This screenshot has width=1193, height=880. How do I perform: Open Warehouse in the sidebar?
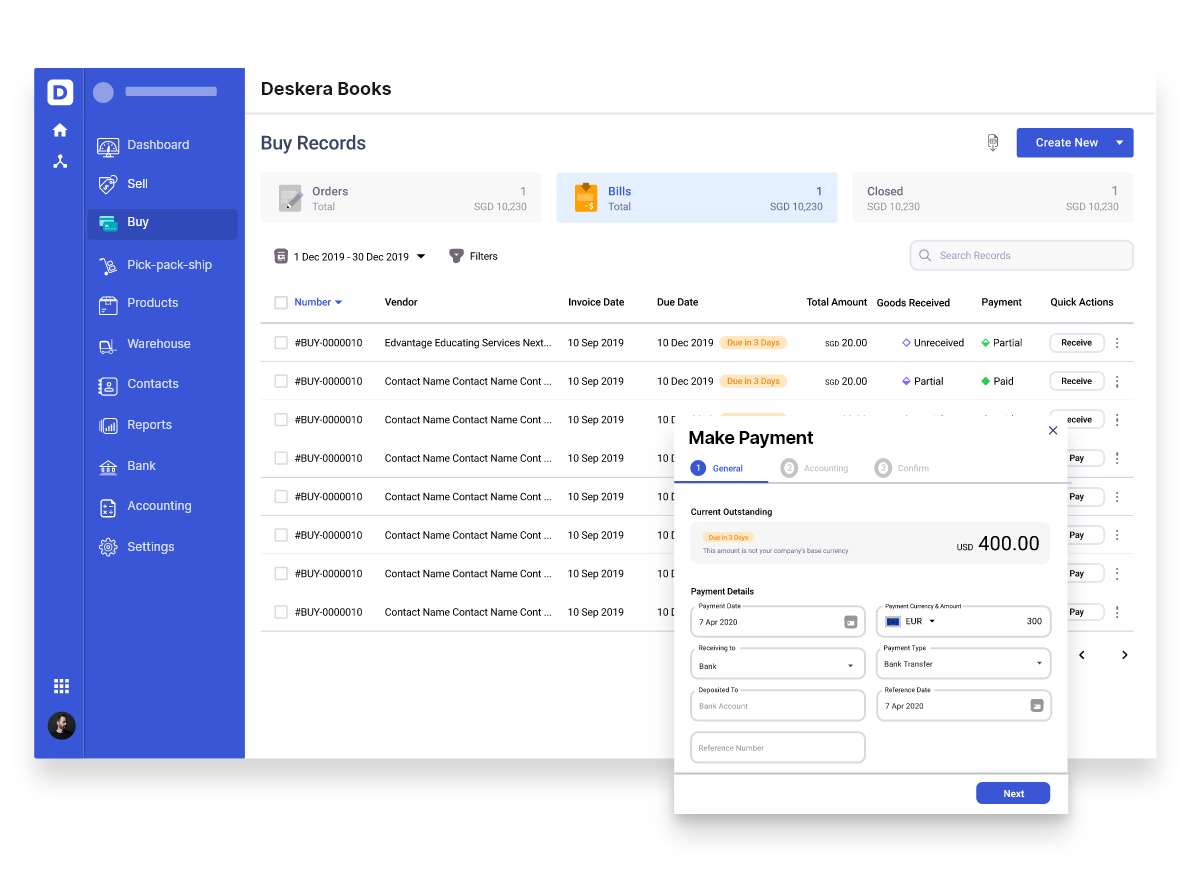click(x=162, y=345)
